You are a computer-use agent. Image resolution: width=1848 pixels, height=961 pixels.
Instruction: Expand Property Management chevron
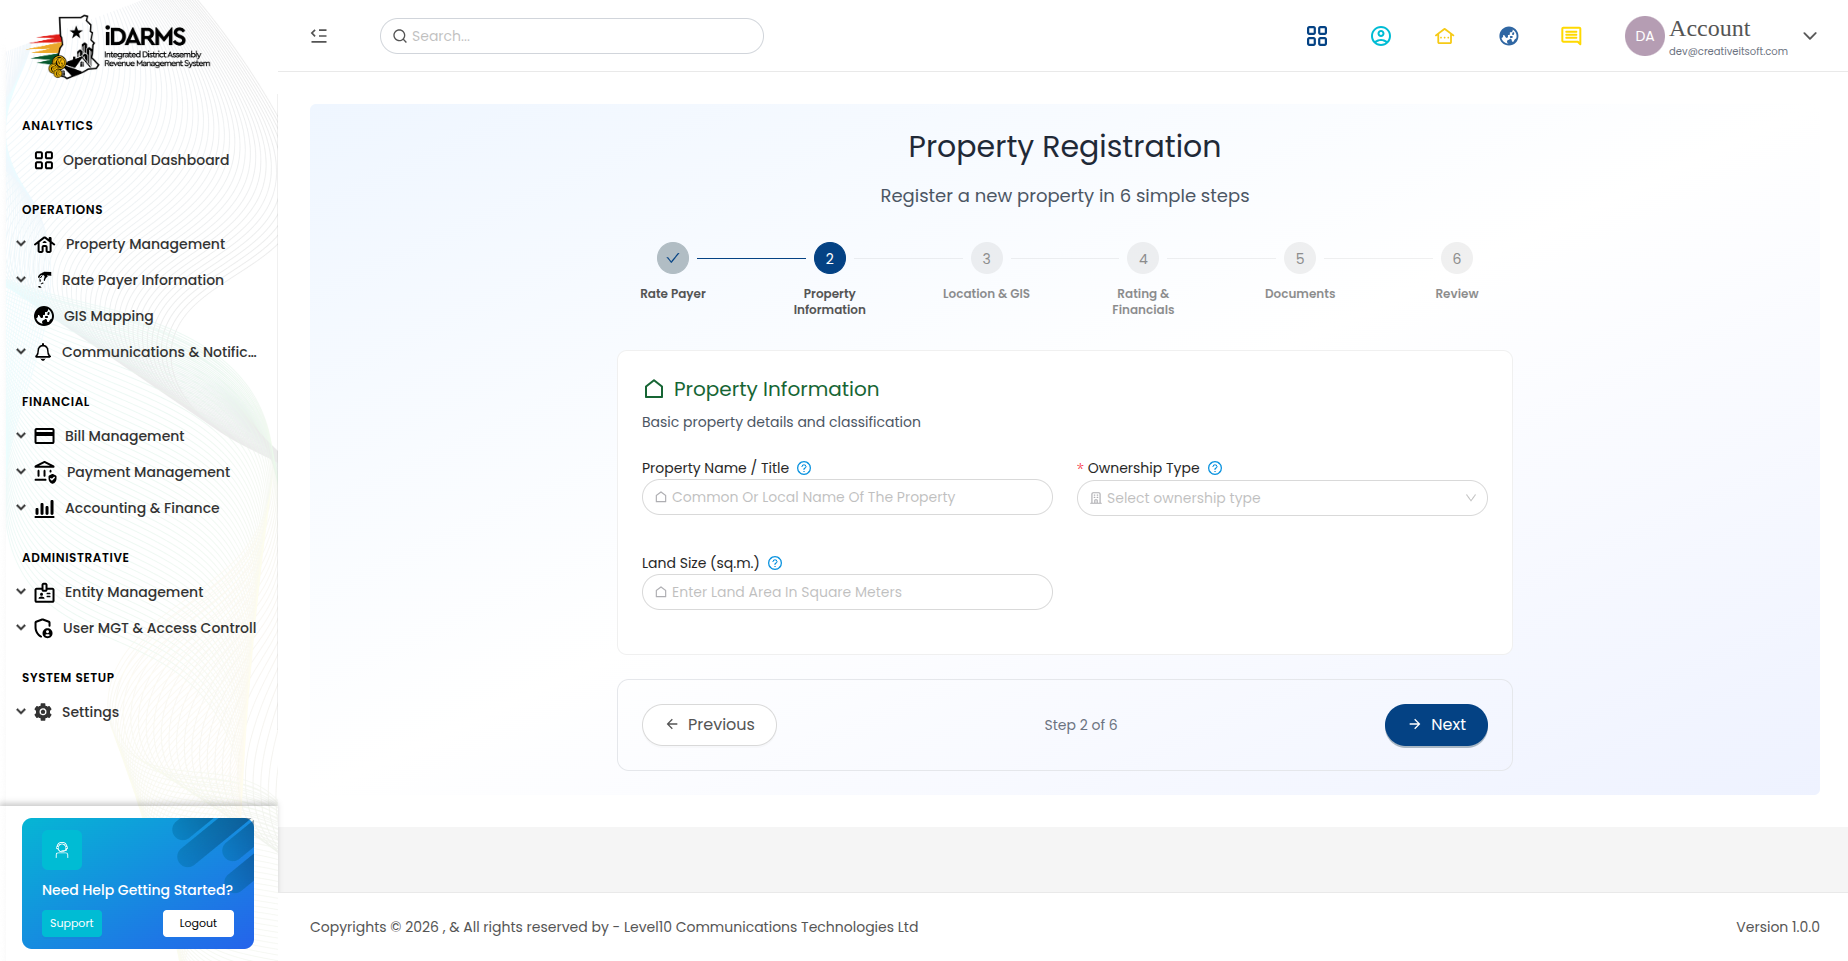pyautogui.click(x=21, y=244)
